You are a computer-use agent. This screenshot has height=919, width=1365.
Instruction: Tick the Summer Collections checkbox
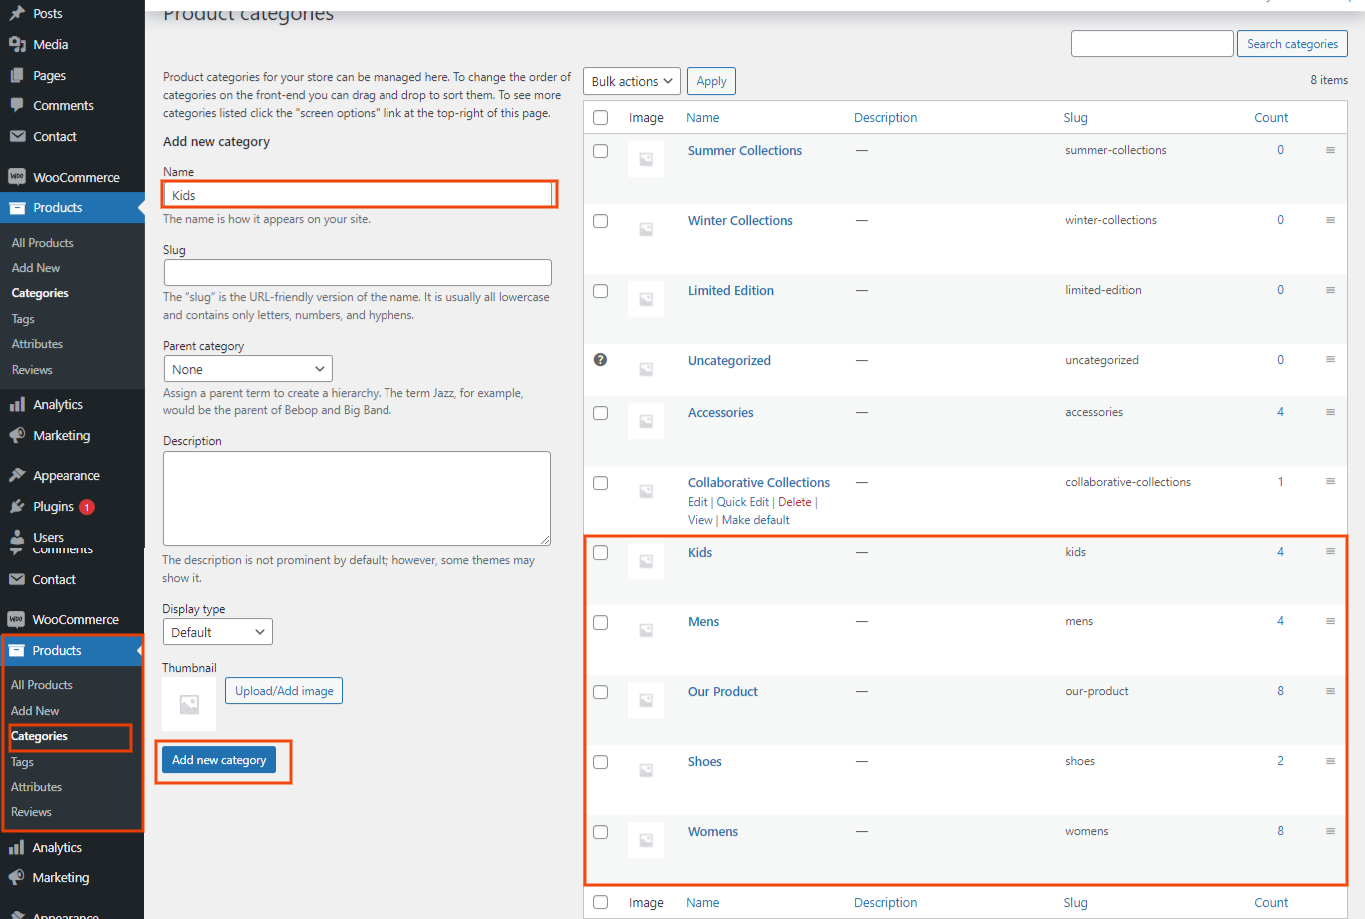[x=600, y=151]
